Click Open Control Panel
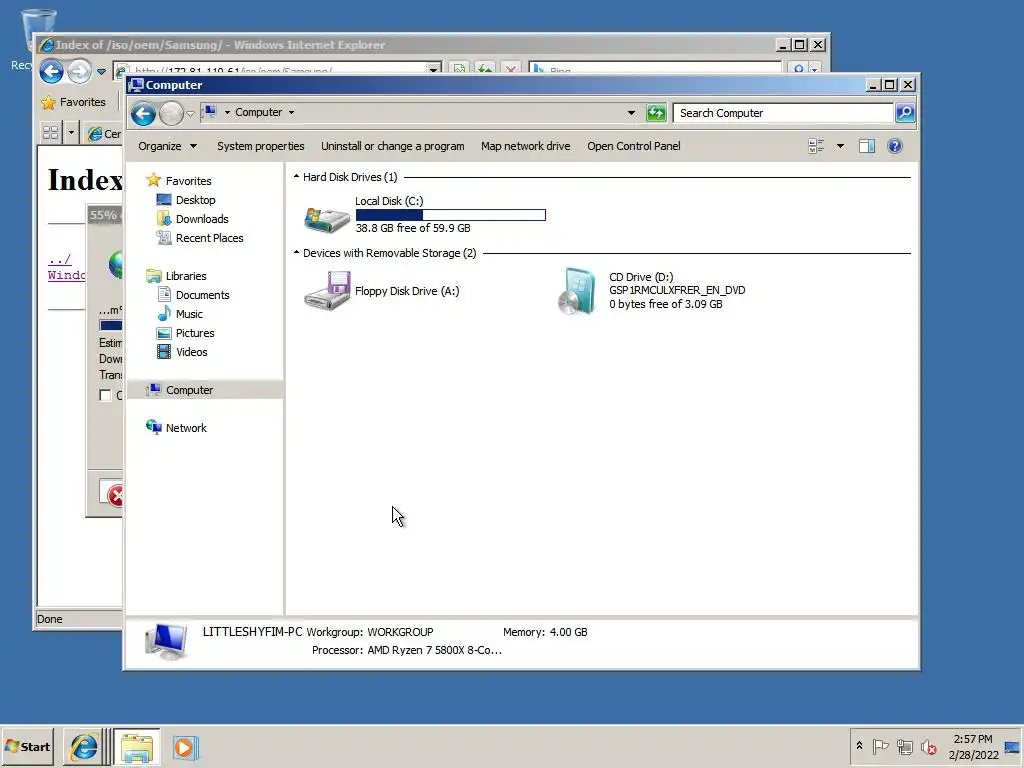 [x=633, y=146]
